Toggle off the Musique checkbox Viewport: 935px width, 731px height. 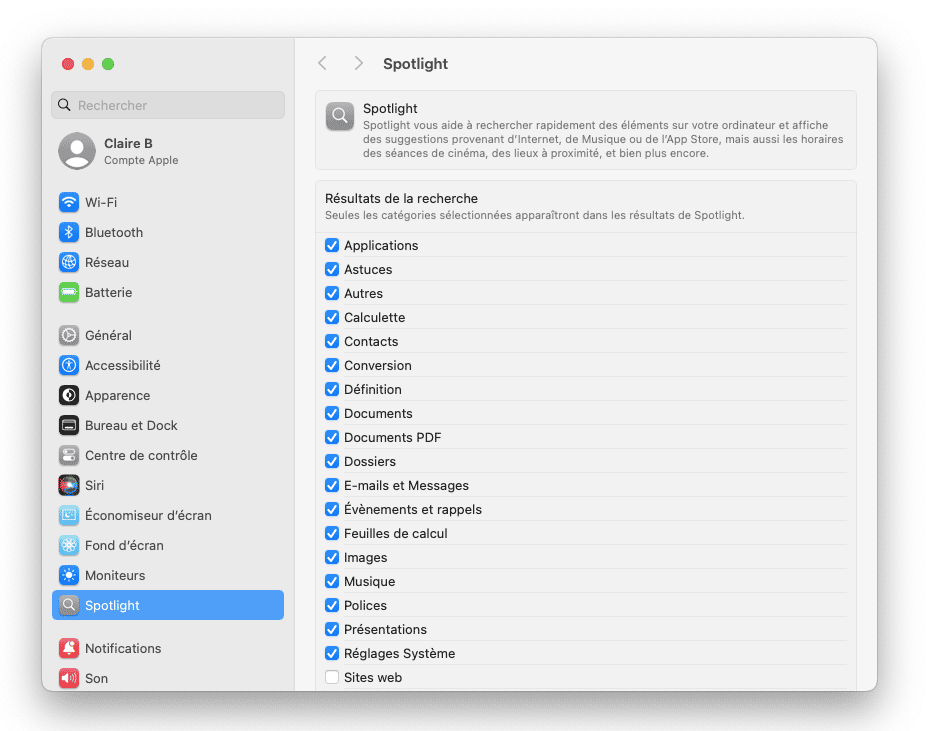(x=332, y=581)
